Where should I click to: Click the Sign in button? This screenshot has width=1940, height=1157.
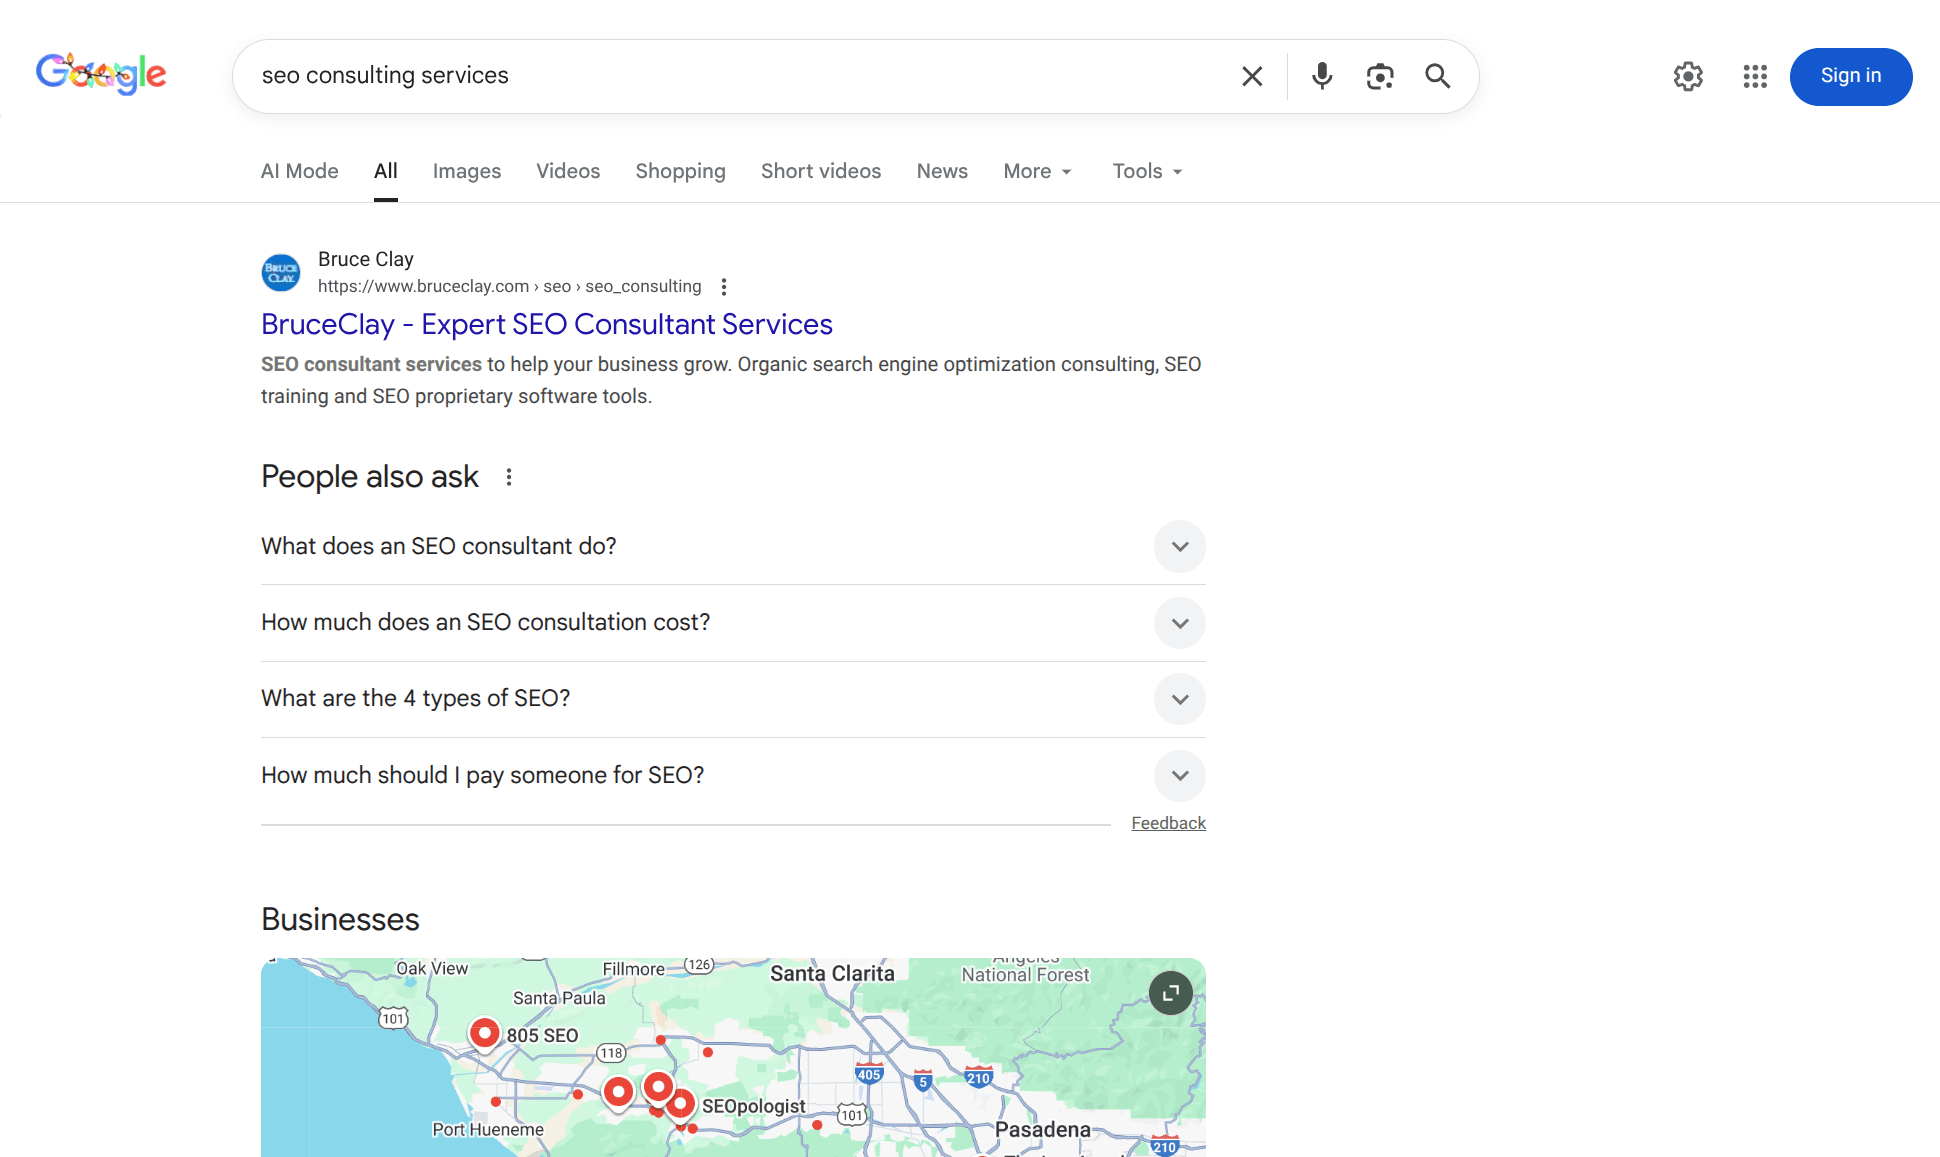pos(1850,76)
